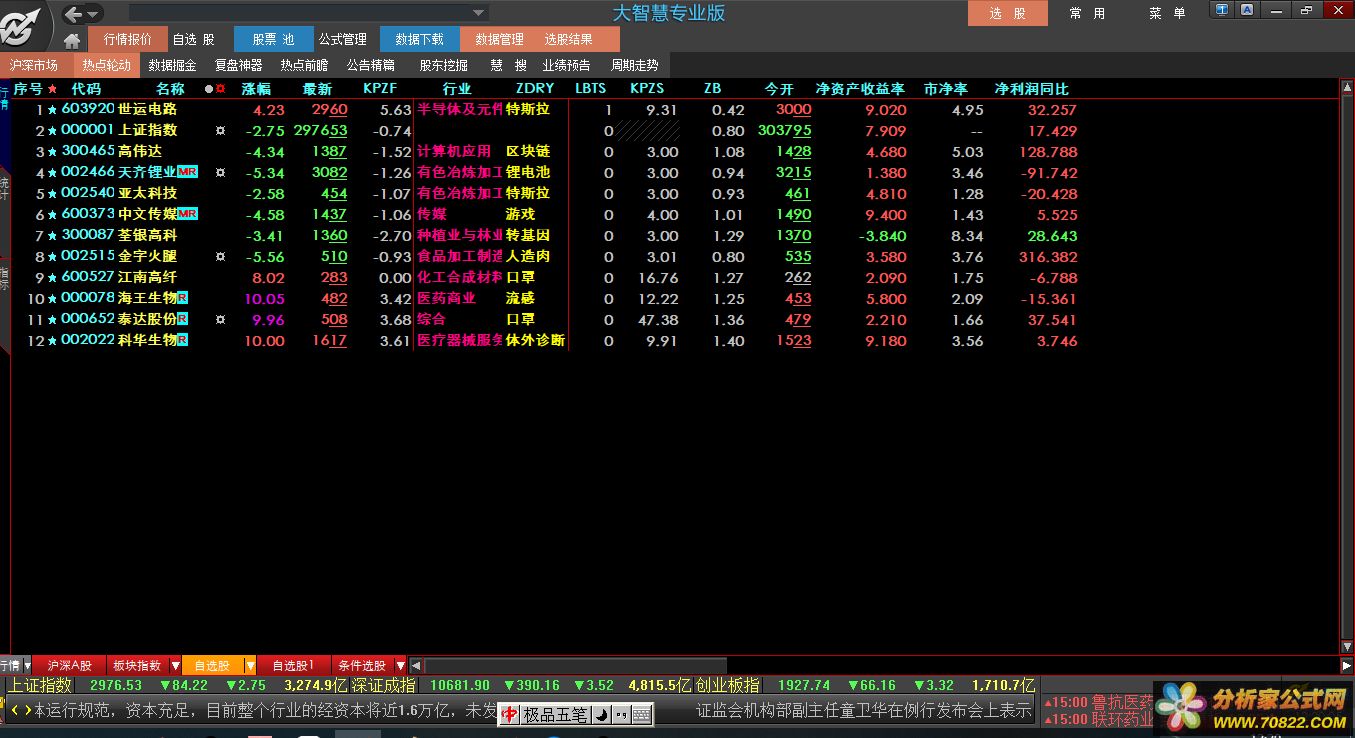Sort by the 市净率 column header

tap(946, 89)
